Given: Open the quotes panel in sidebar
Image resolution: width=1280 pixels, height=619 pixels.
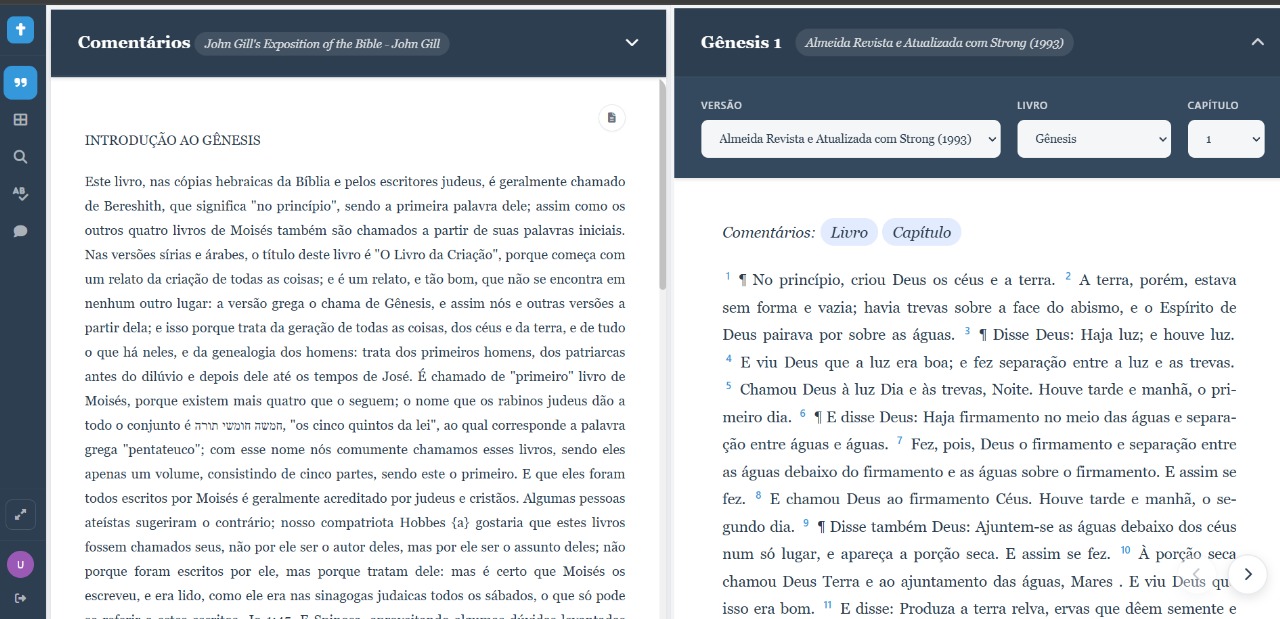Looking at the screenshot, I should tap(20, 83).
